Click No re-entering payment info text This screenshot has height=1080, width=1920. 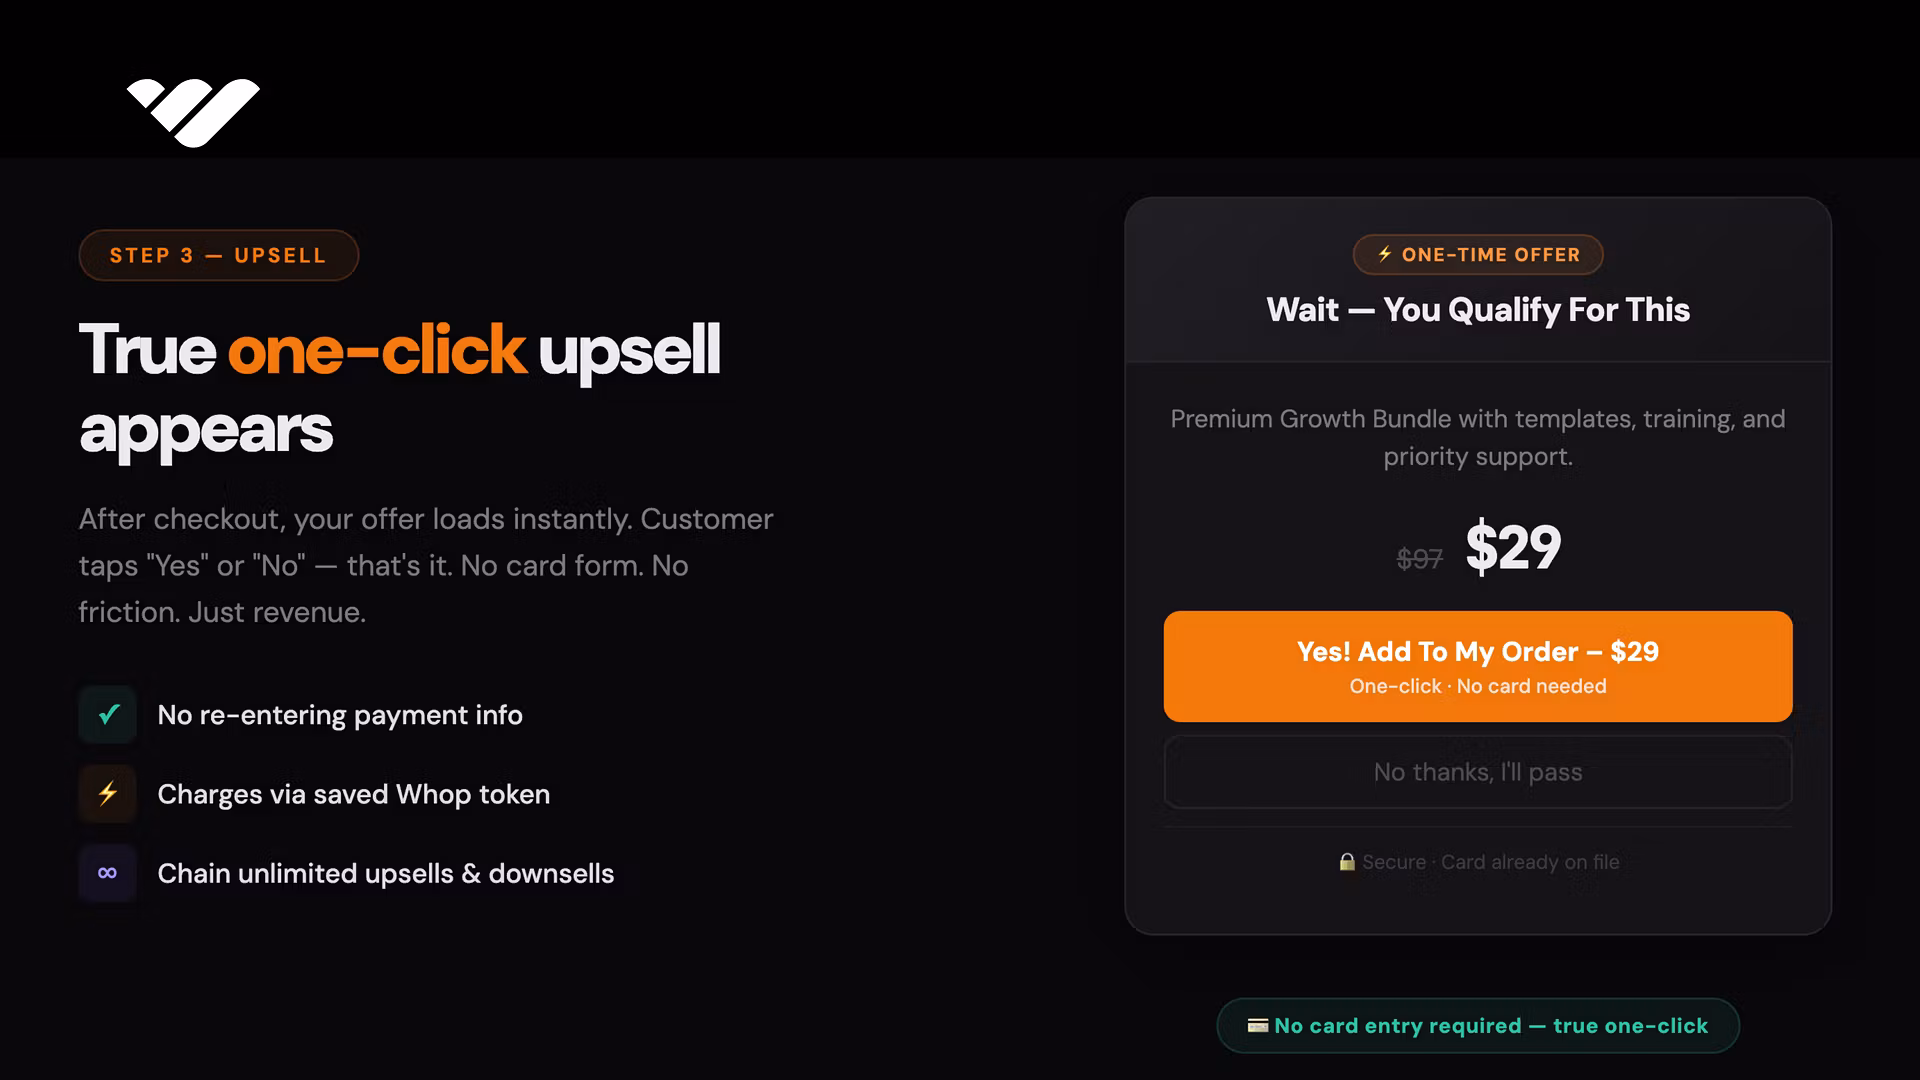pos(340,715)
